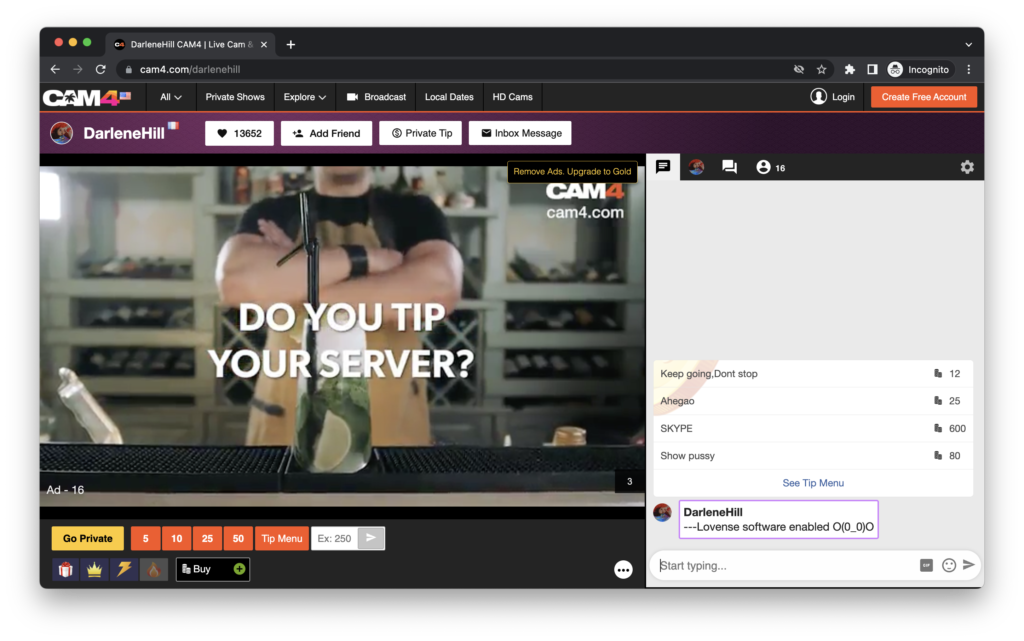Select Keep going,Dont stop tip item
This screenshot has width=1024, height=641.
812,374
